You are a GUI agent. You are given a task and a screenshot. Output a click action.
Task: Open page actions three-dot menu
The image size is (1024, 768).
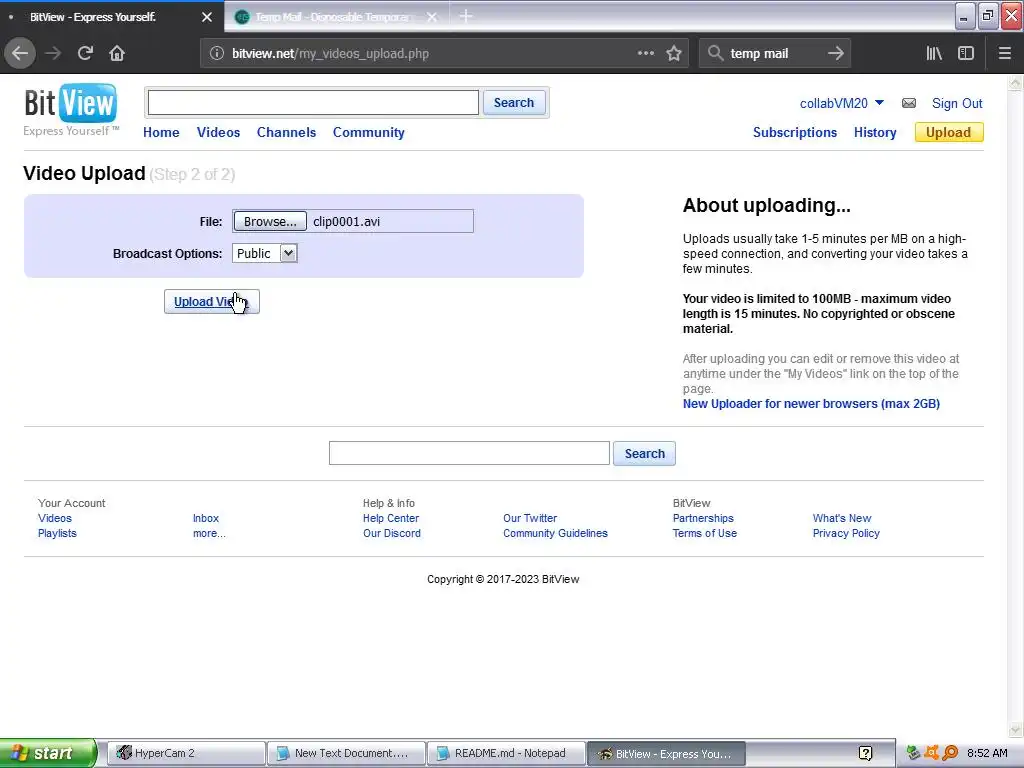point(645,54)
